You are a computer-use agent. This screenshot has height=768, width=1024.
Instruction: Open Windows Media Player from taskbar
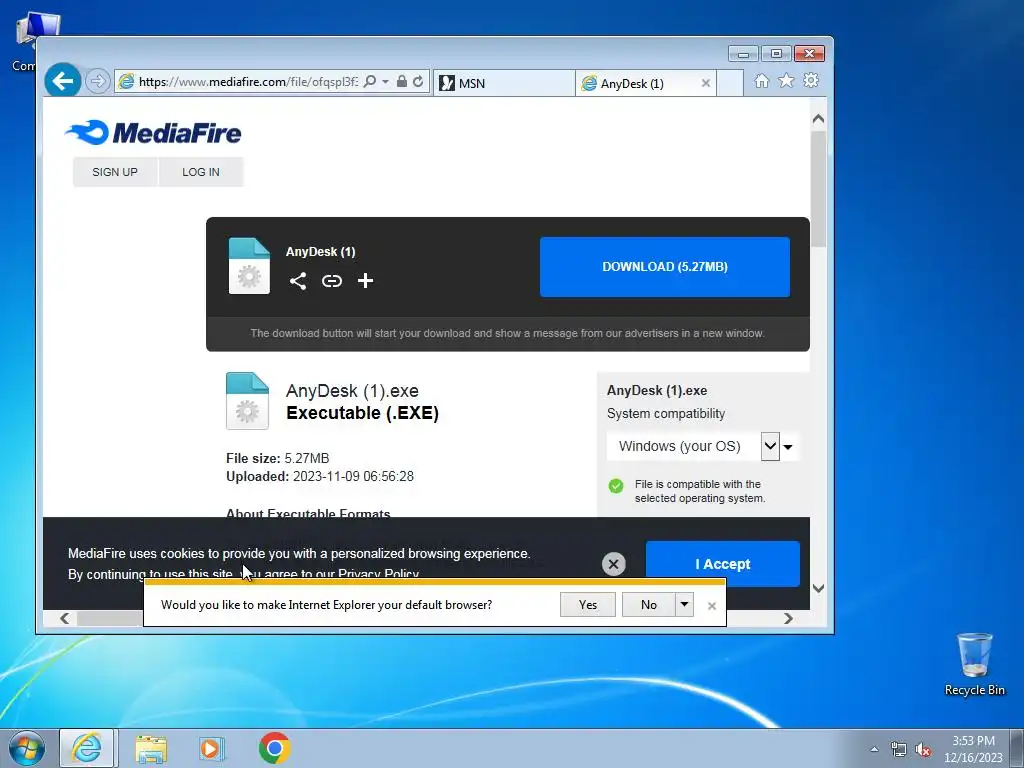211,748
